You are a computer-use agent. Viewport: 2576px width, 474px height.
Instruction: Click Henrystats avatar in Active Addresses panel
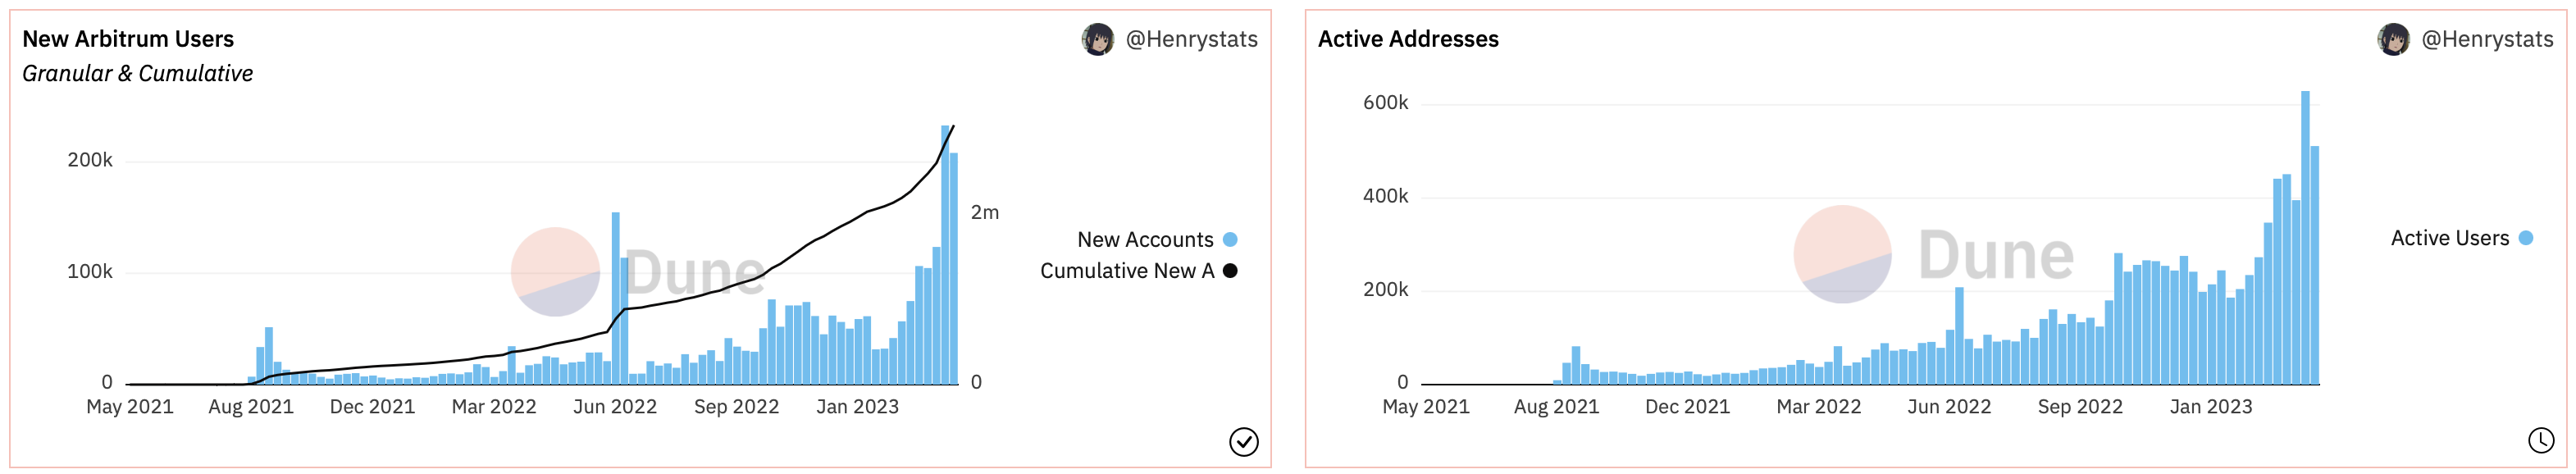2392,40
